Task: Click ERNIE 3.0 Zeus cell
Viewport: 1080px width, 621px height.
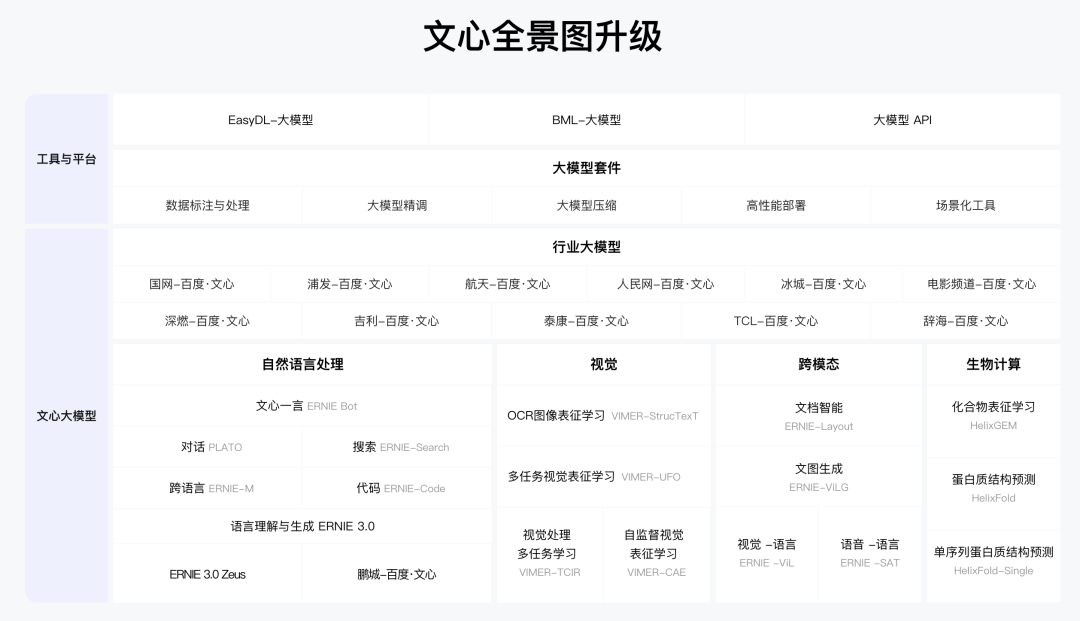Action: tap(207, 574)
